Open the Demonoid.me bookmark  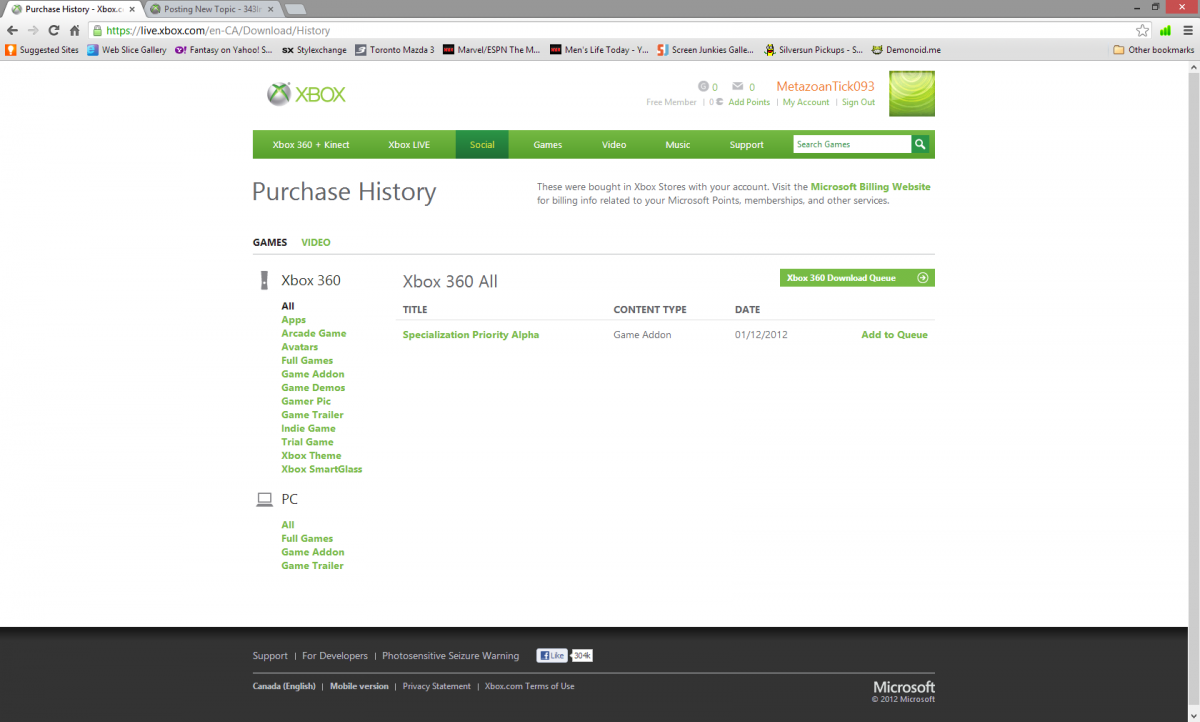[906, 49]
